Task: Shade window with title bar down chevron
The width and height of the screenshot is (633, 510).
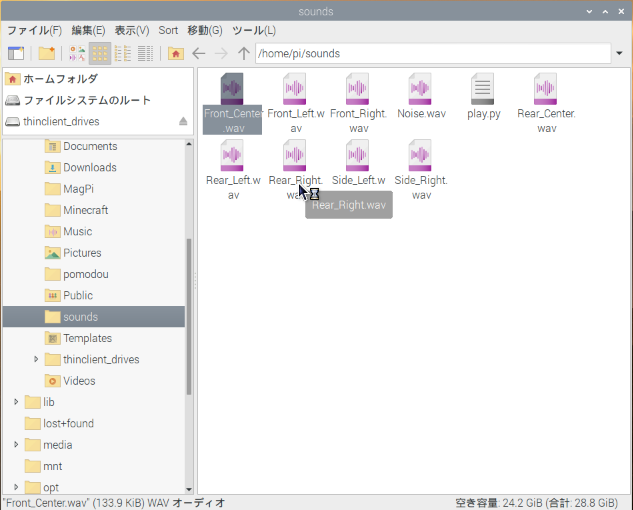Action: (x=589, y=11)
